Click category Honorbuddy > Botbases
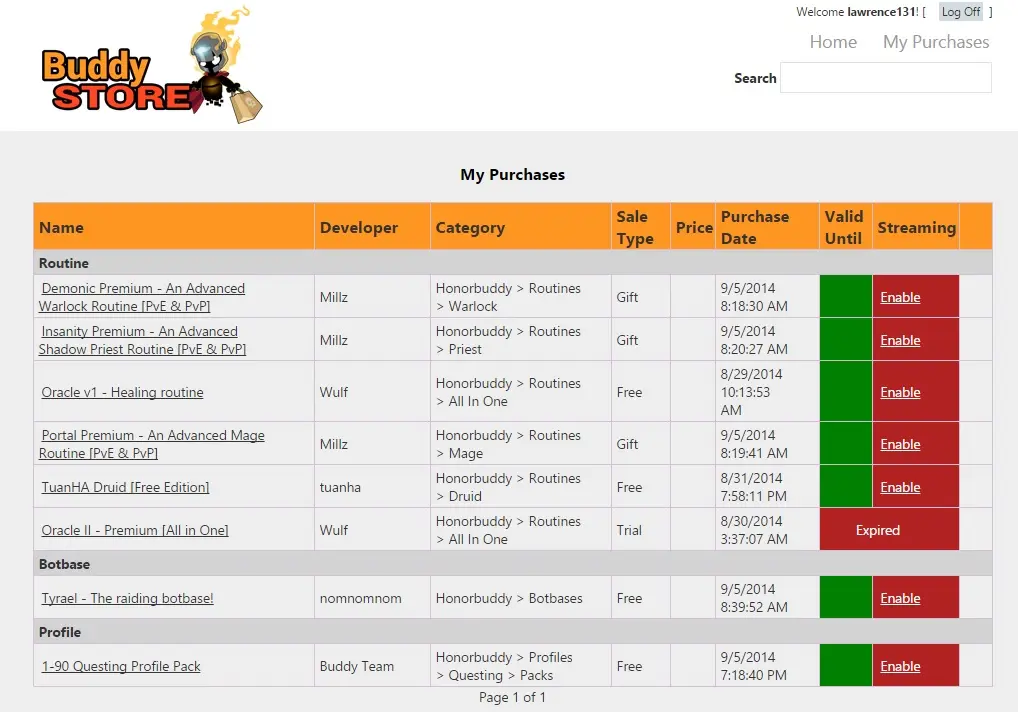The image size is (1018, 712). [x=509, y=598]
